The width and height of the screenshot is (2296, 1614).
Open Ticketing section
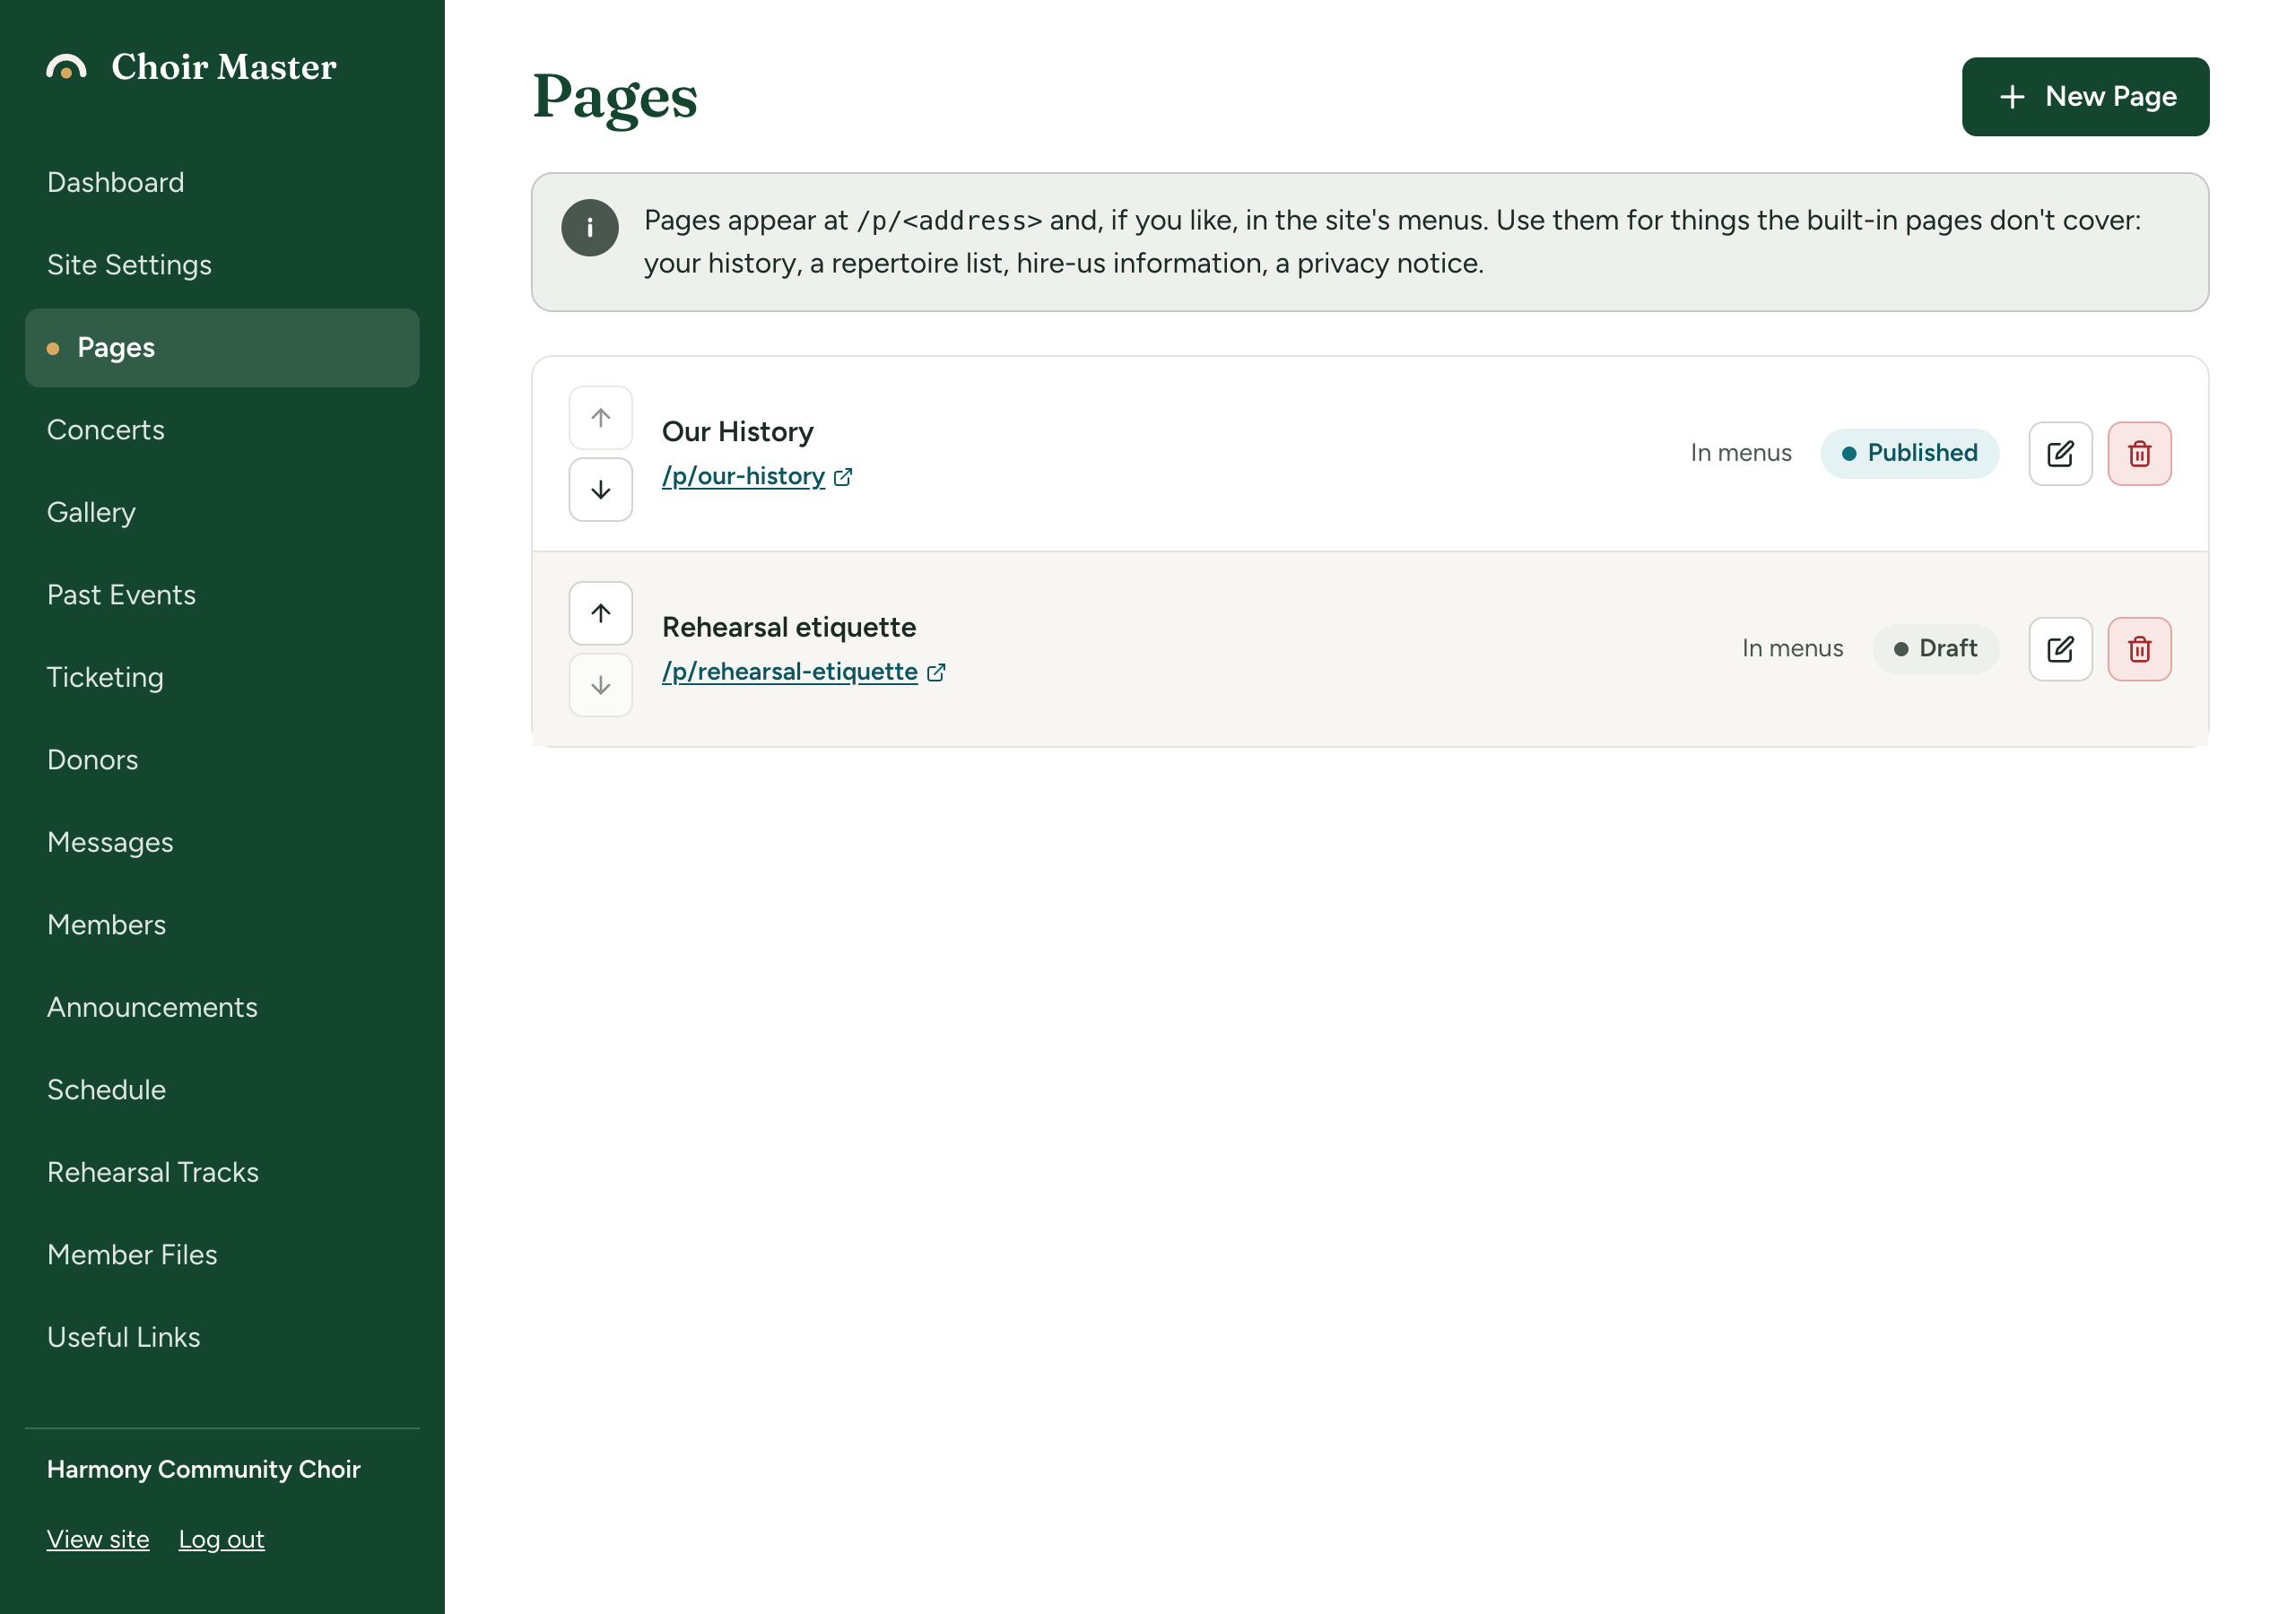pos(222,677)
